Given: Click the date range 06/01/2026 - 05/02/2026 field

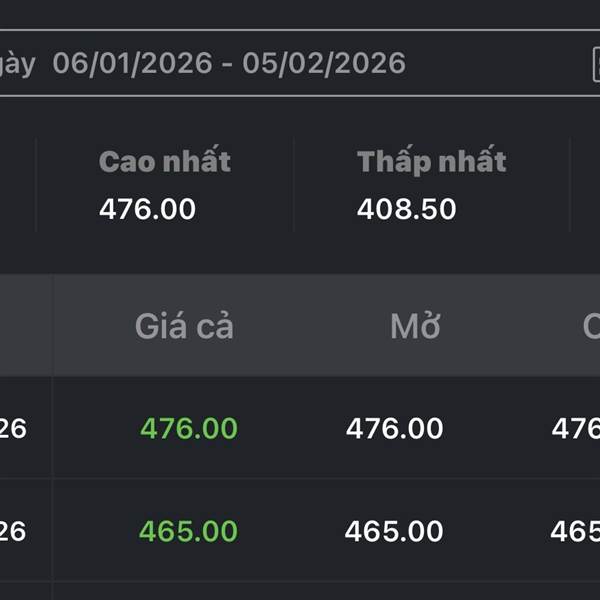Looking at the screenshot, I should click(x=229, y=64).
